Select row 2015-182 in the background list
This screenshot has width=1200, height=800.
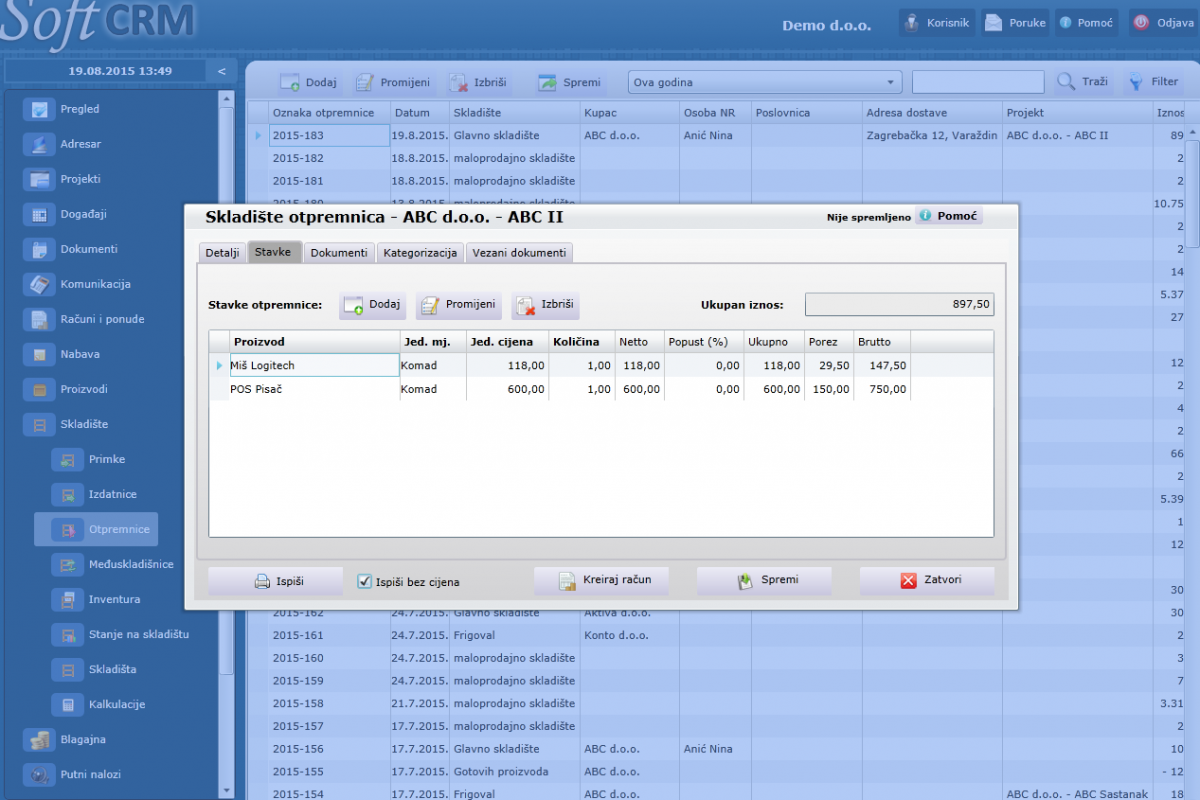coord(716,158)
